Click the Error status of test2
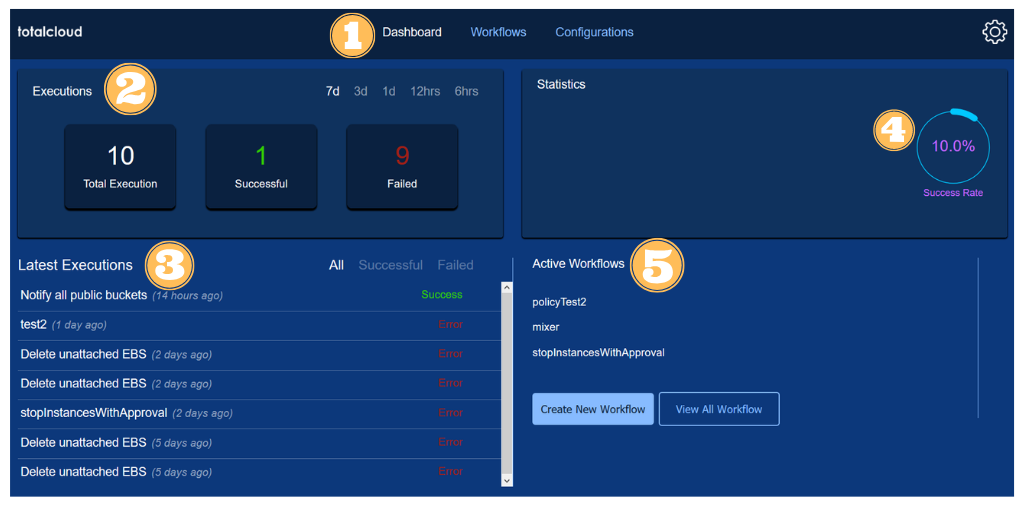Image resolution: width=1024 pixels, height=512 pixels. (x=451, y=325)
